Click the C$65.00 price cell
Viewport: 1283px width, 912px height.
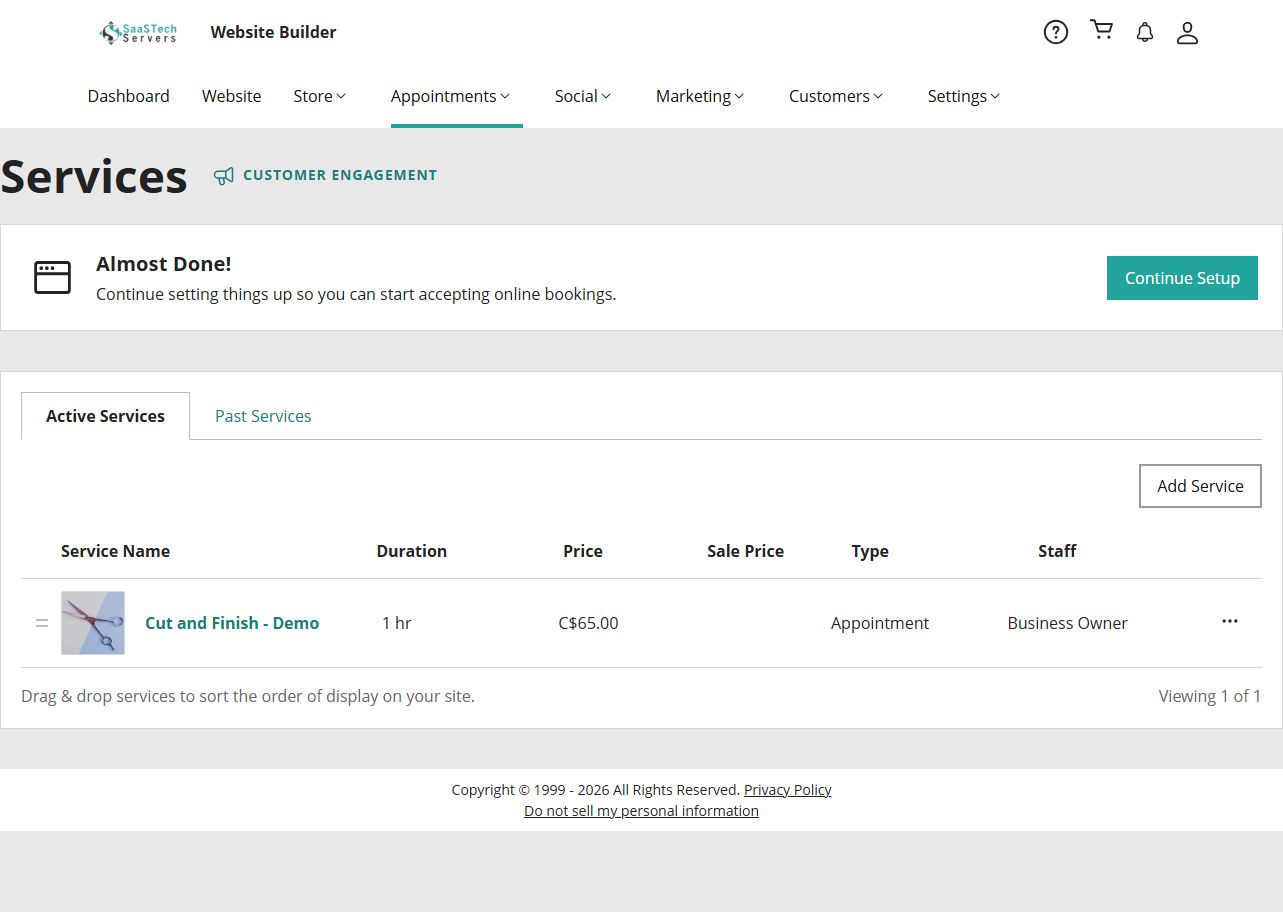[588, 623]
